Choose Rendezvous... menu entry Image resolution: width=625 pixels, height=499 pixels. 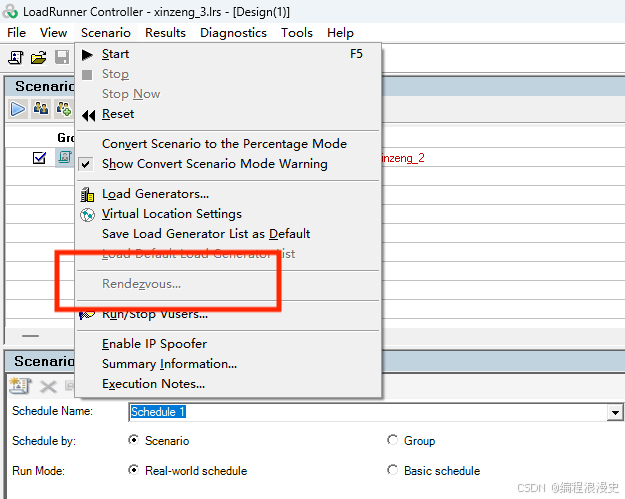[228, 284]
